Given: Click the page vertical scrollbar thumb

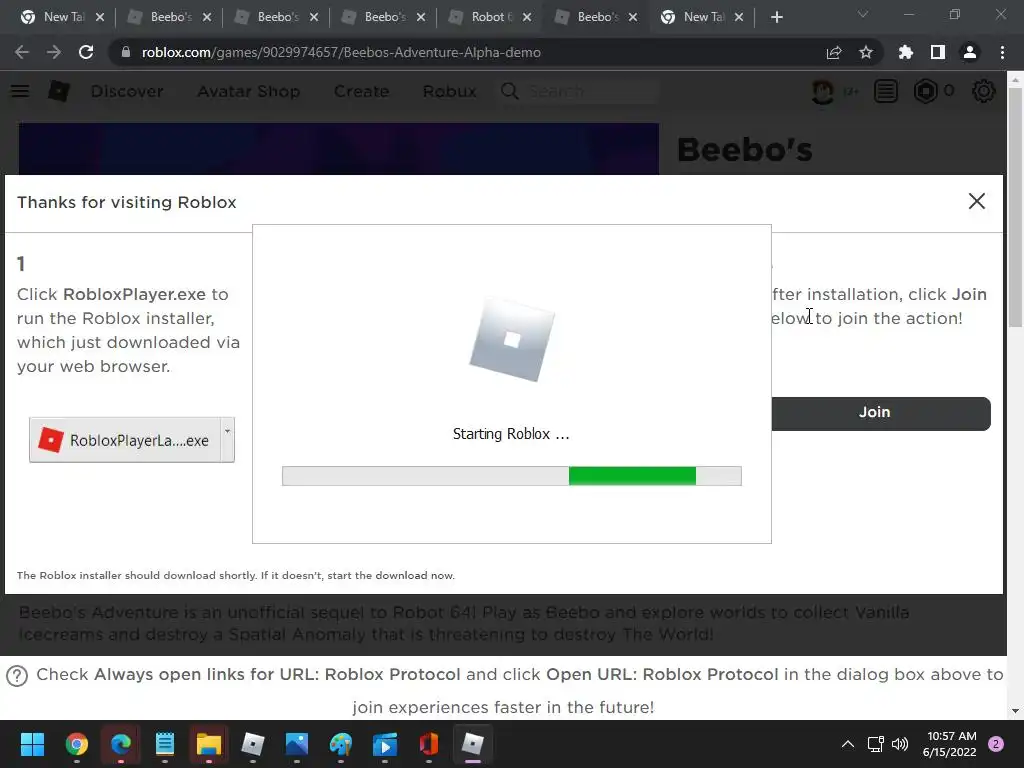Looking at the screenshot, I should [1015, 207].
